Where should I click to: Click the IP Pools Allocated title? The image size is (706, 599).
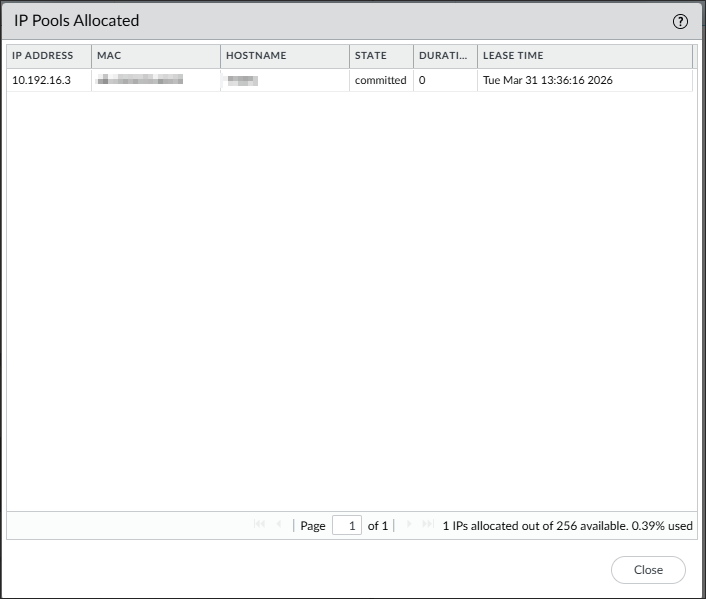pyautogui.click(x=77, y=21)
